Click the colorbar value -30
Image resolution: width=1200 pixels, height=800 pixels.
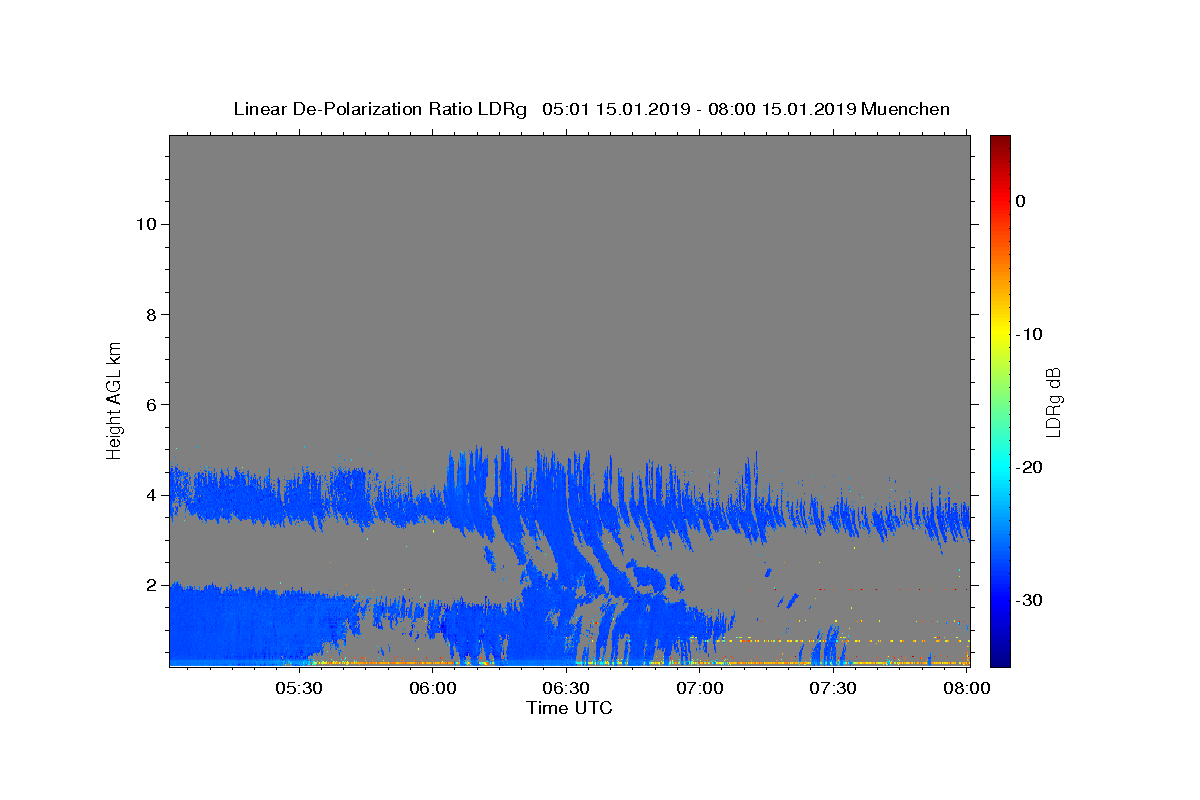[1029, 600]
